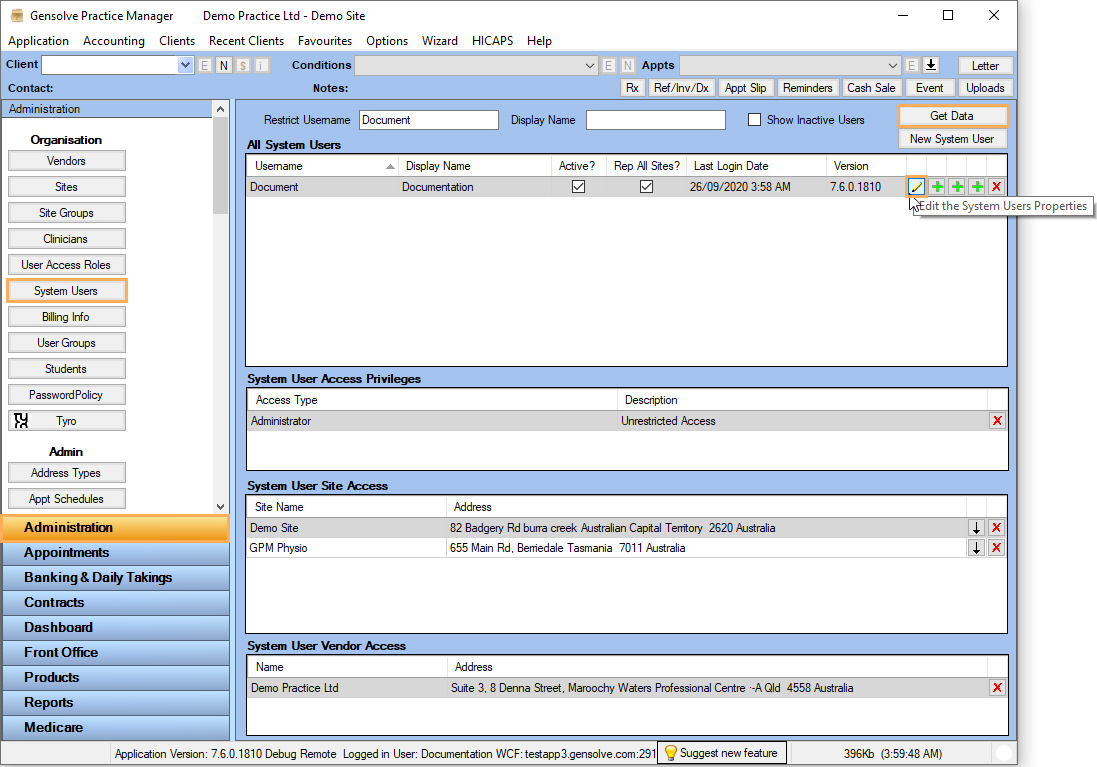Remove Demo Practice Ltd vendor access
1097x767 pixels.
tap(996, 688)
